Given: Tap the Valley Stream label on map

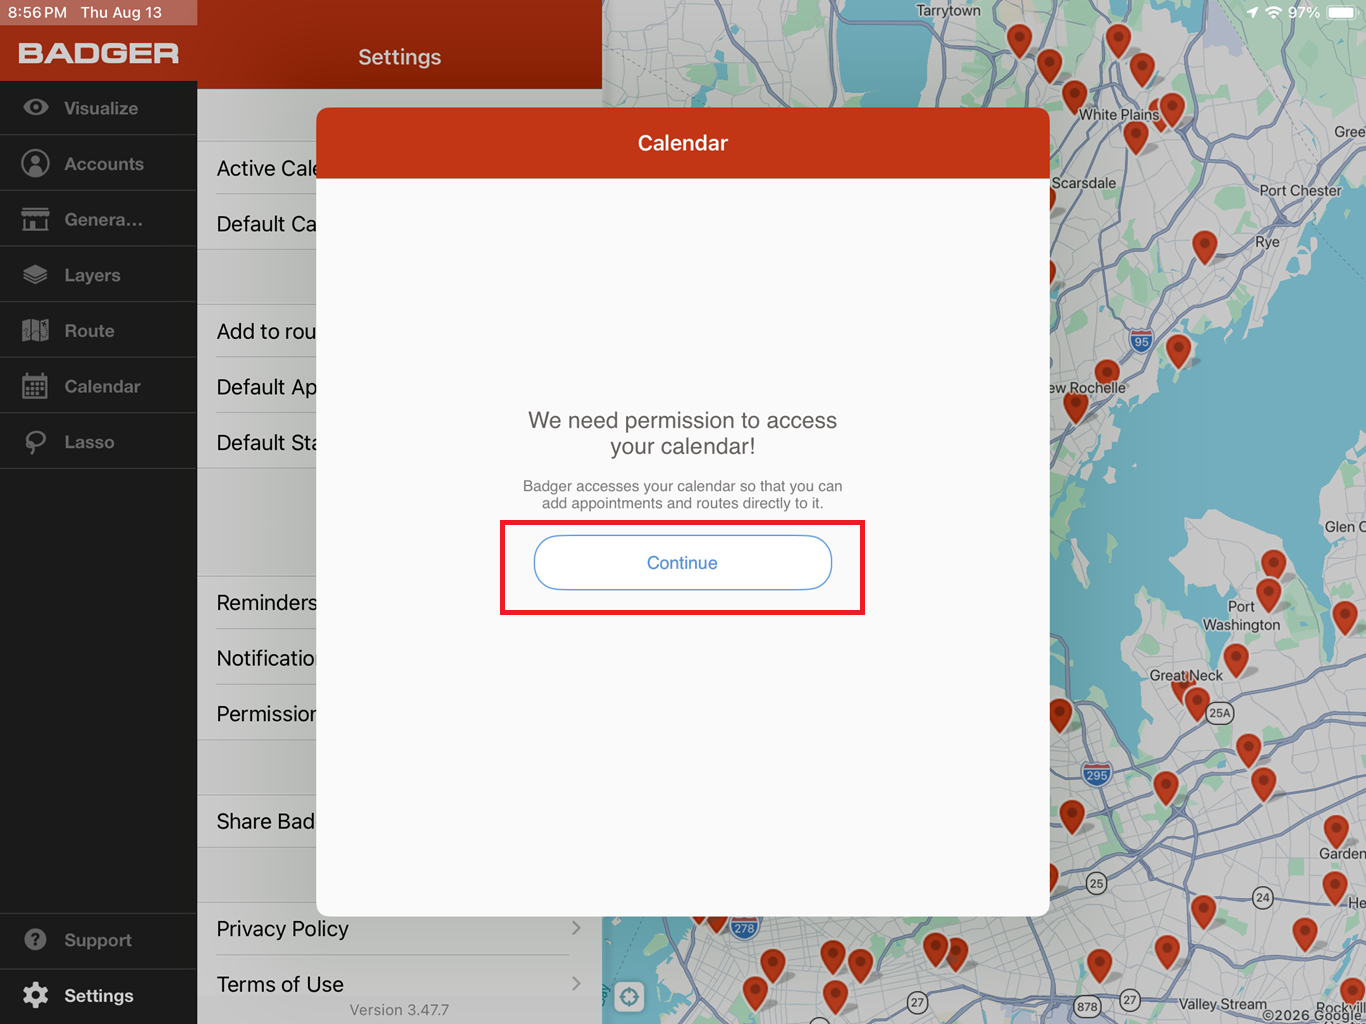Looking at the screenshot, I should click(1222, 1004).
